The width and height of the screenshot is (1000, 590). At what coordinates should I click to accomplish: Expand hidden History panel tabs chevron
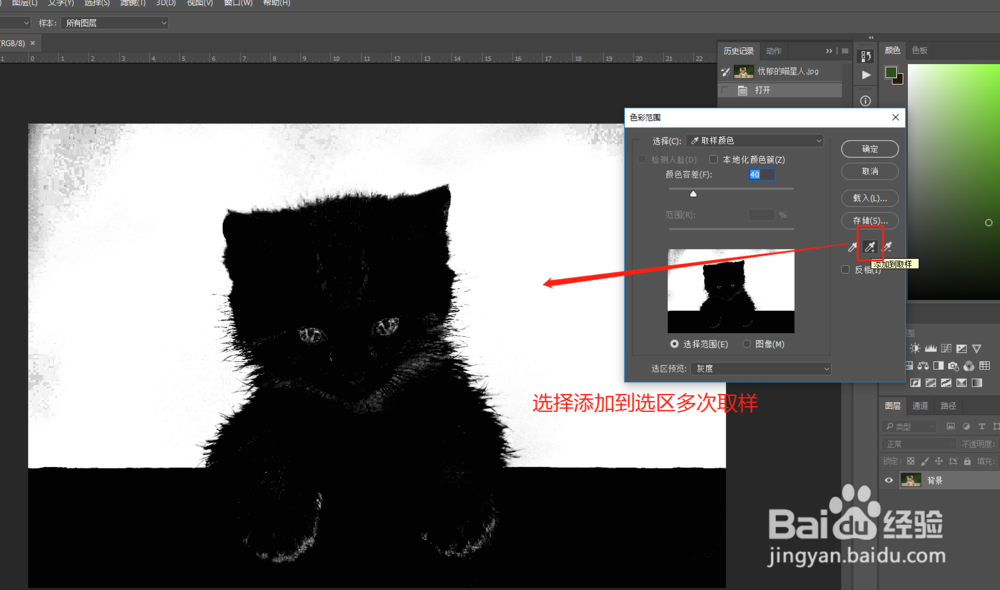pos(829,51)
